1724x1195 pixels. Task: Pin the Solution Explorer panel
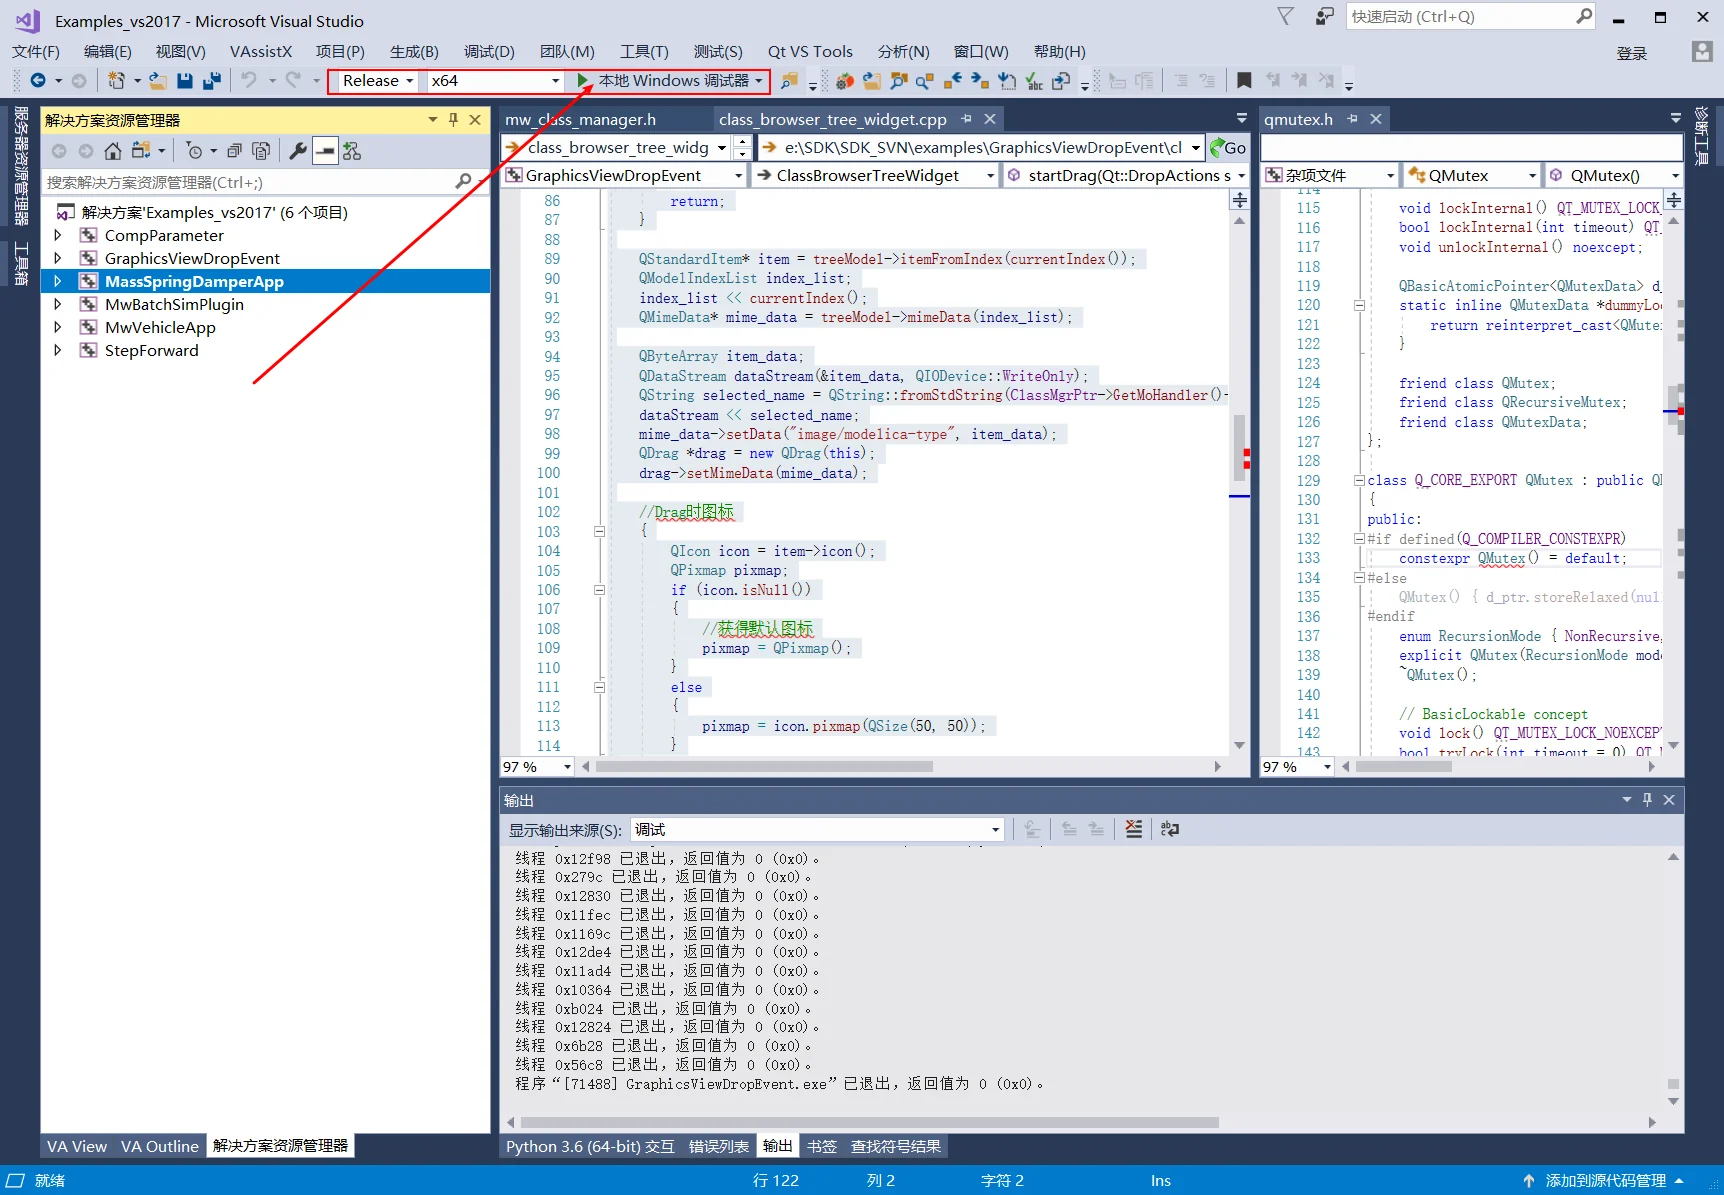[x=453, y=120]
